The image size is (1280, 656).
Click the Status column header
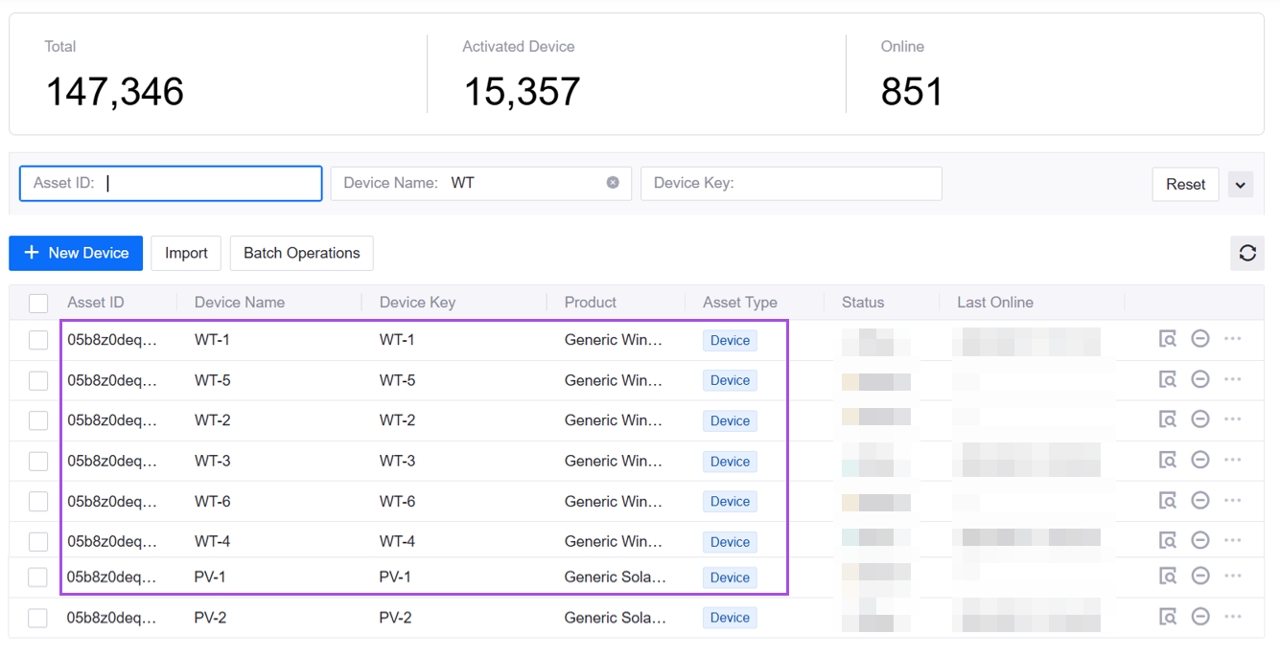(863, 302)
